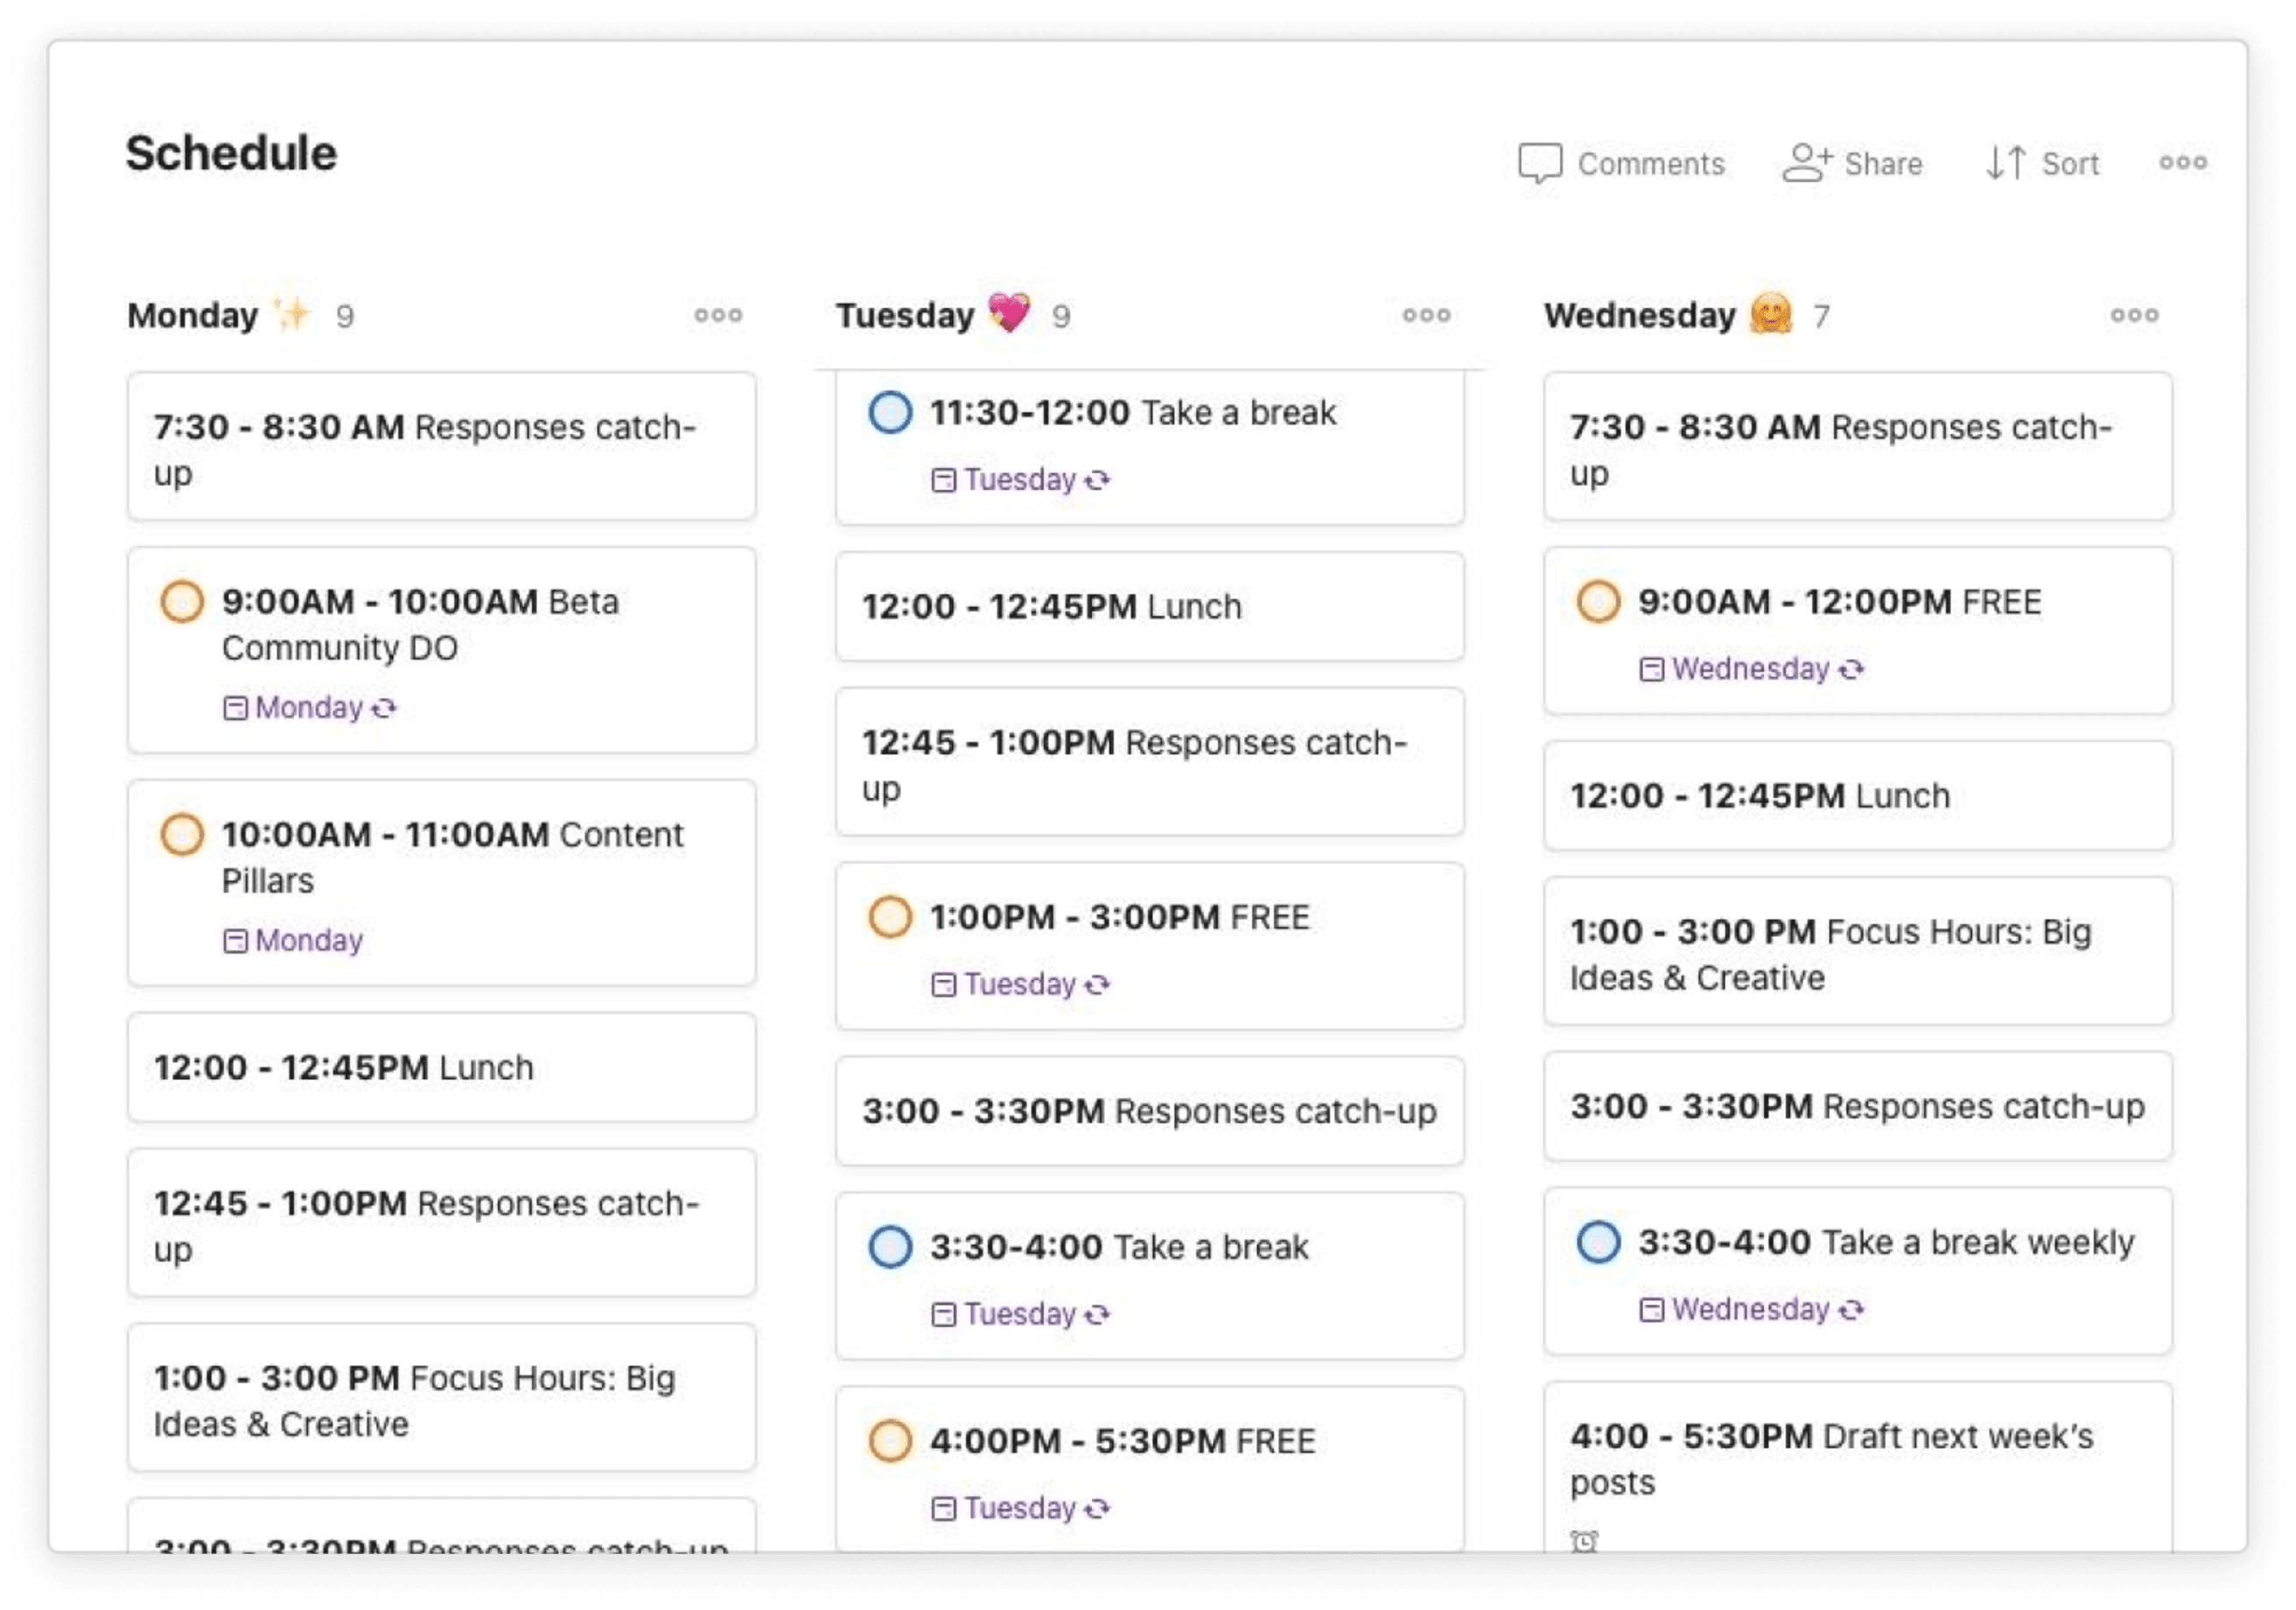
Task: Click Tuesday due date on 1:00PM FREE card
Action: tap(1020, 985)
